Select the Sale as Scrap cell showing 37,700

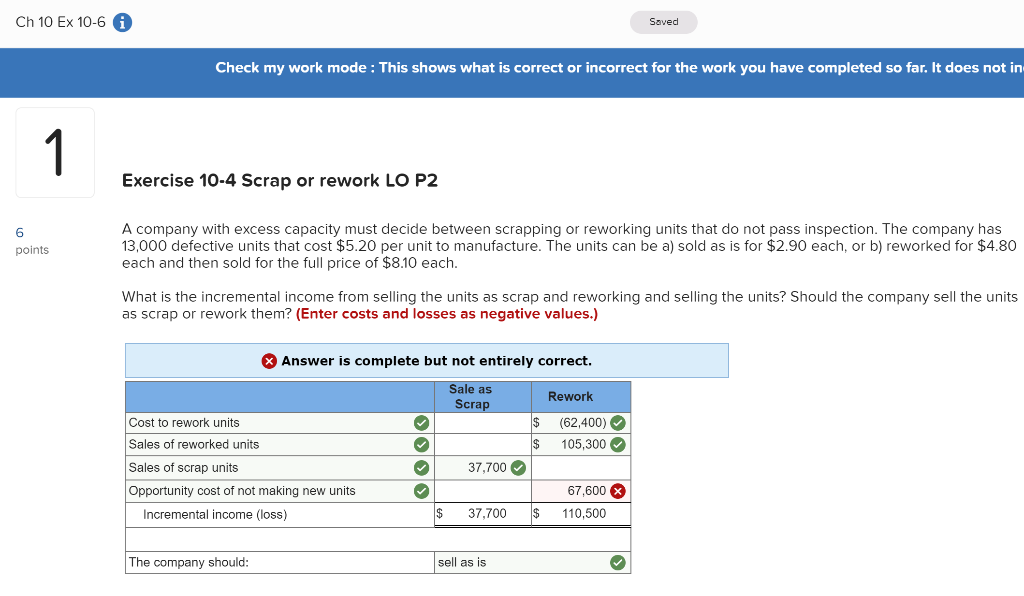pos(483,468)
